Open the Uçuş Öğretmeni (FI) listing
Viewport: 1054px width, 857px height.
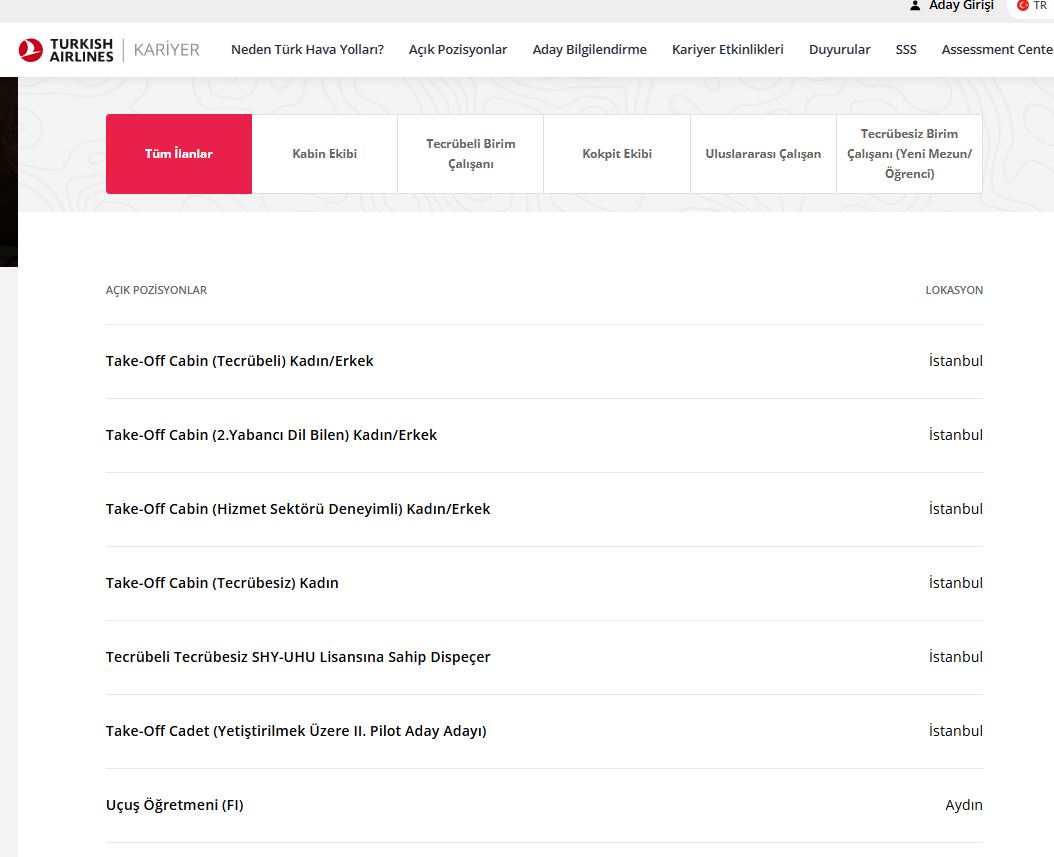tap(175, 805)
